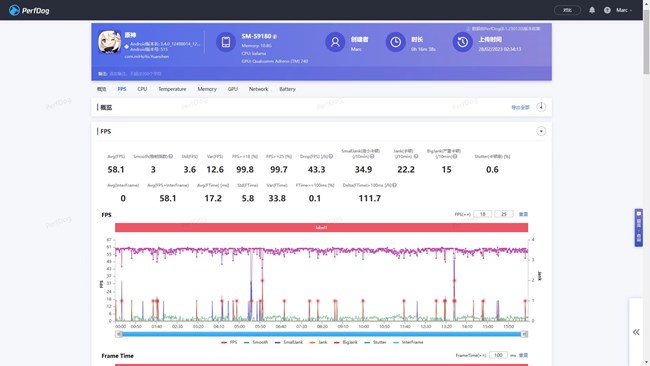This screenshot has width=650, height=366.
Task: Click the phone device icon
Action: (x=226, y=42)
